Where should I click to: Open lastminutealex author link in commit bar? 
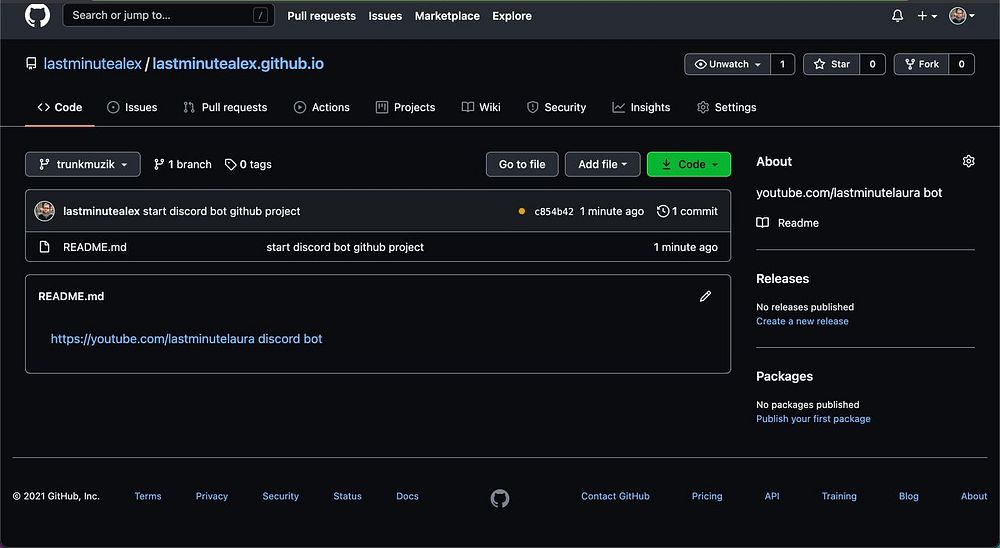coord(101,211)
